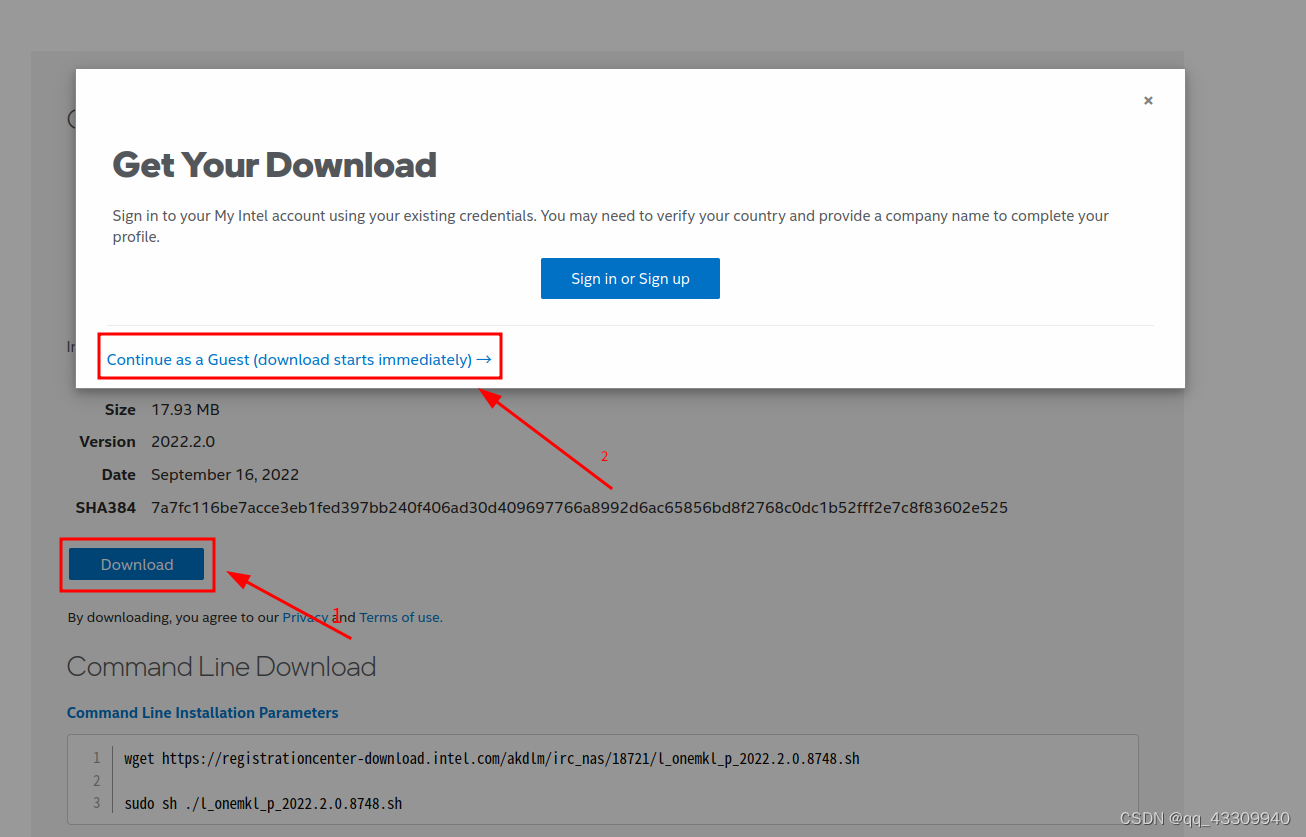
Task: Continue as a Guest download link
Action: pos(299,359)
